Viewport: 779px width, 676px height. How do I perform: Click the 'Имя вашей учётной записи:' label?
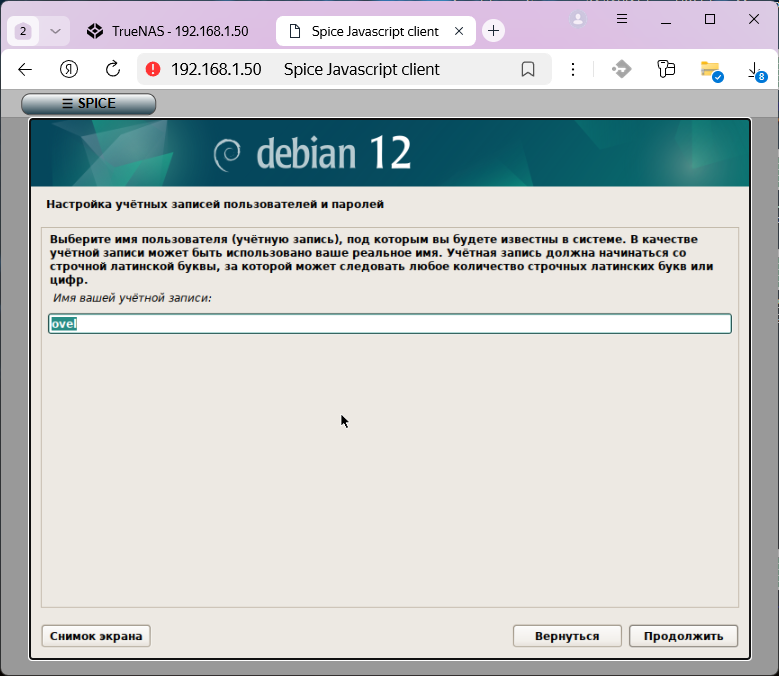(x=132, y=298)
